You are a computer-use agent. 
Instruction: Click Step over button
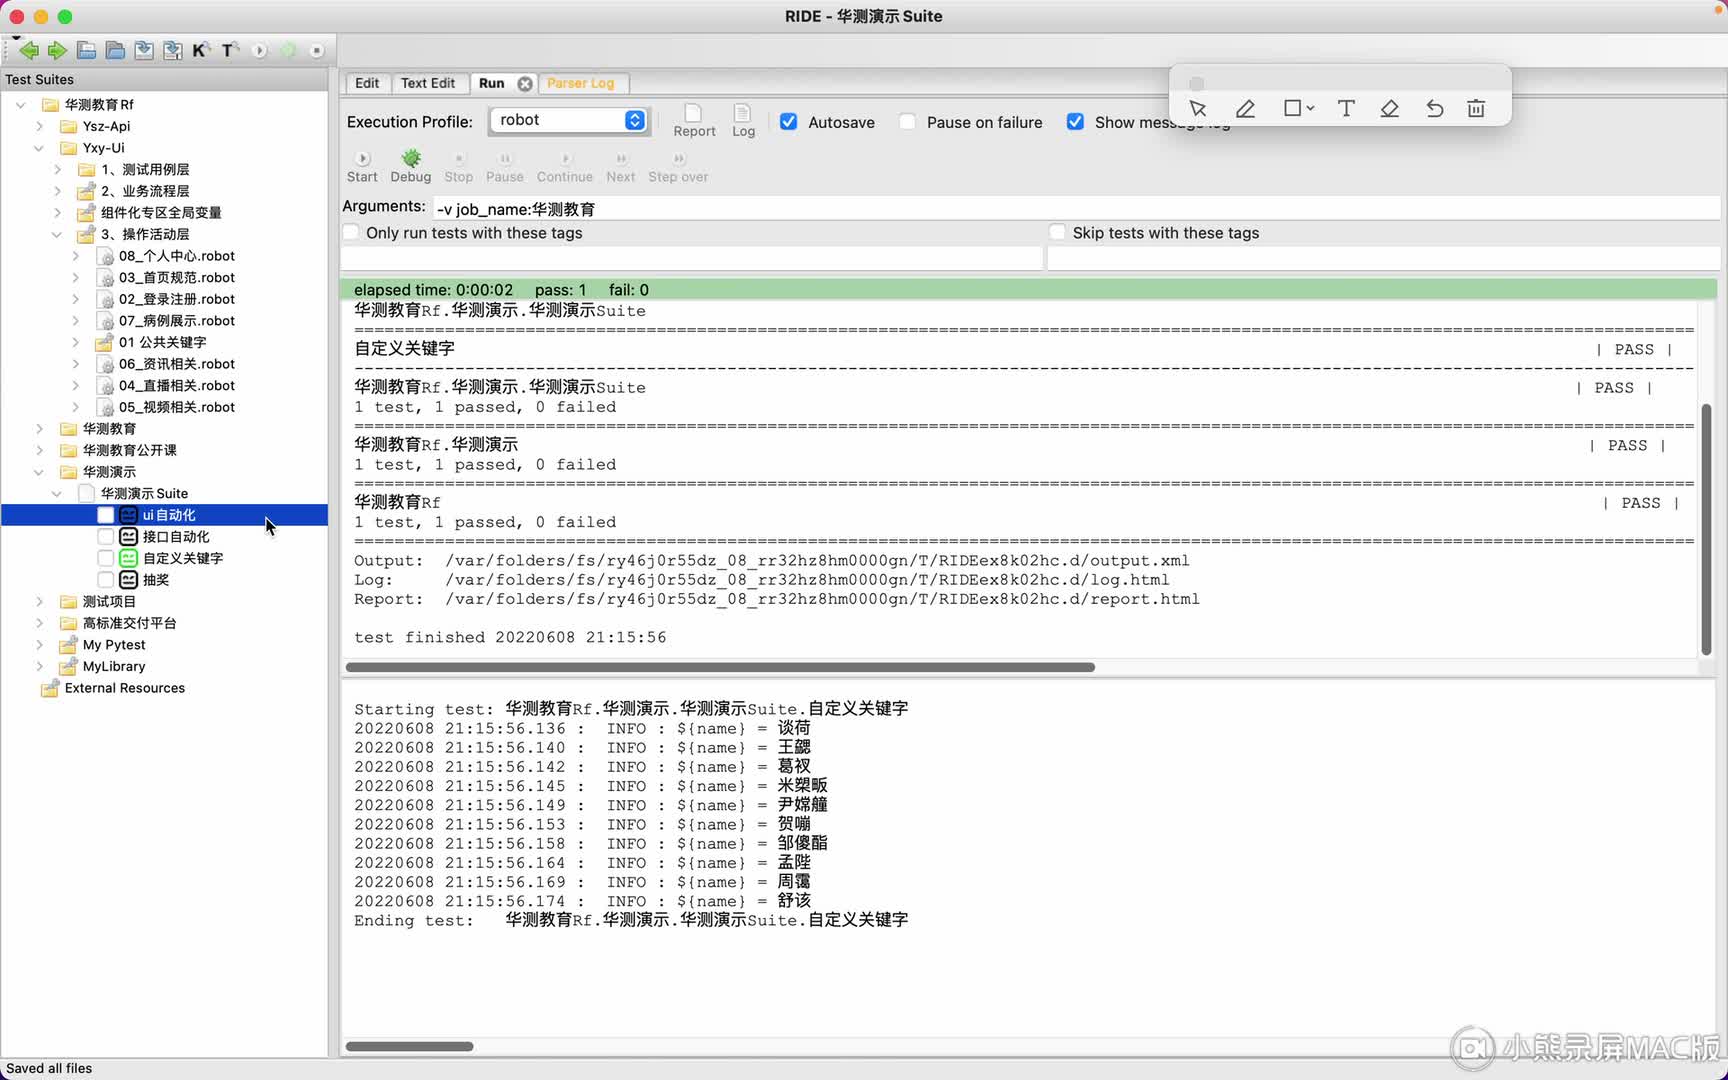(678, 167)
